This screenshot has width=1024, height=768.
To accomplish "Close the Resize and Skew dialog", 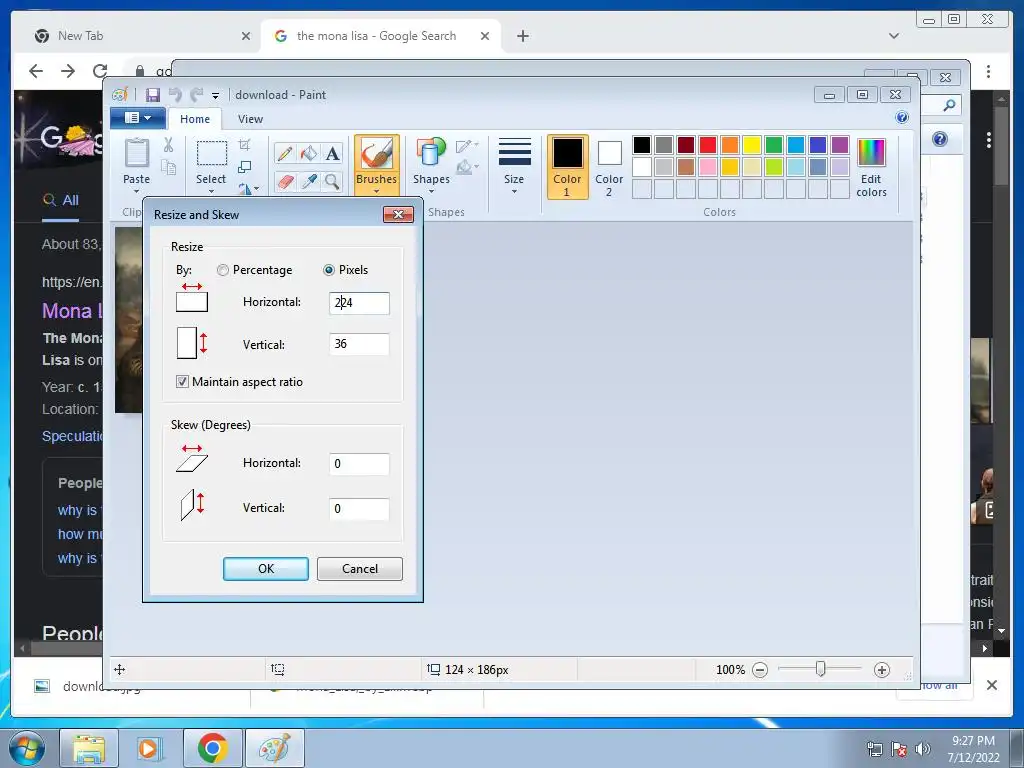I will pyautogui.click(x=398, y=214).
